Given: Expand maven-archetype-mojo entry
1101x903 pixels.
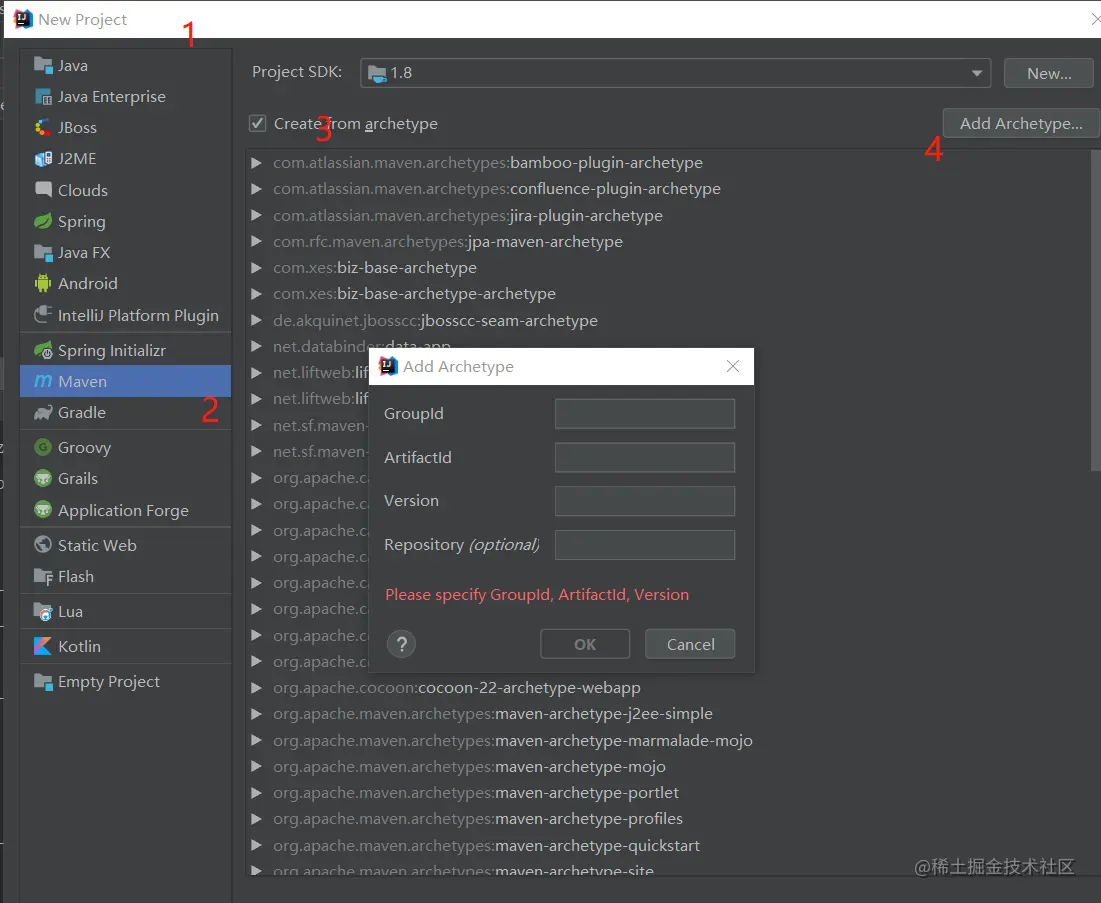Looking at the screenshot, I should 256,767.
